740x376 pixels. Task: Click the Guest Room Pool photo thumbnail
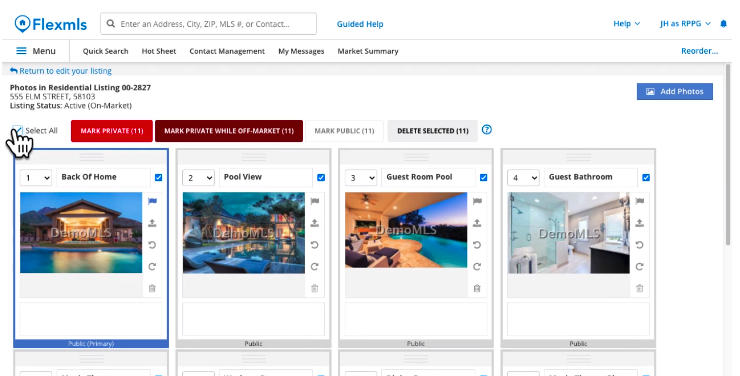[406, 230]
